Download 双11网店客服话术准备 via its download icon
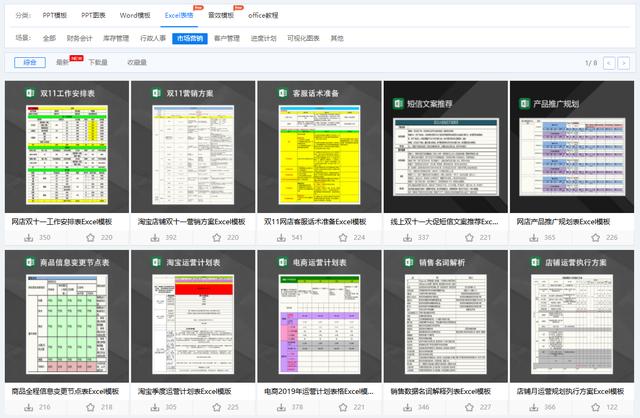The image size is (640, 418). pyautogui.click(x=281, y=238)
